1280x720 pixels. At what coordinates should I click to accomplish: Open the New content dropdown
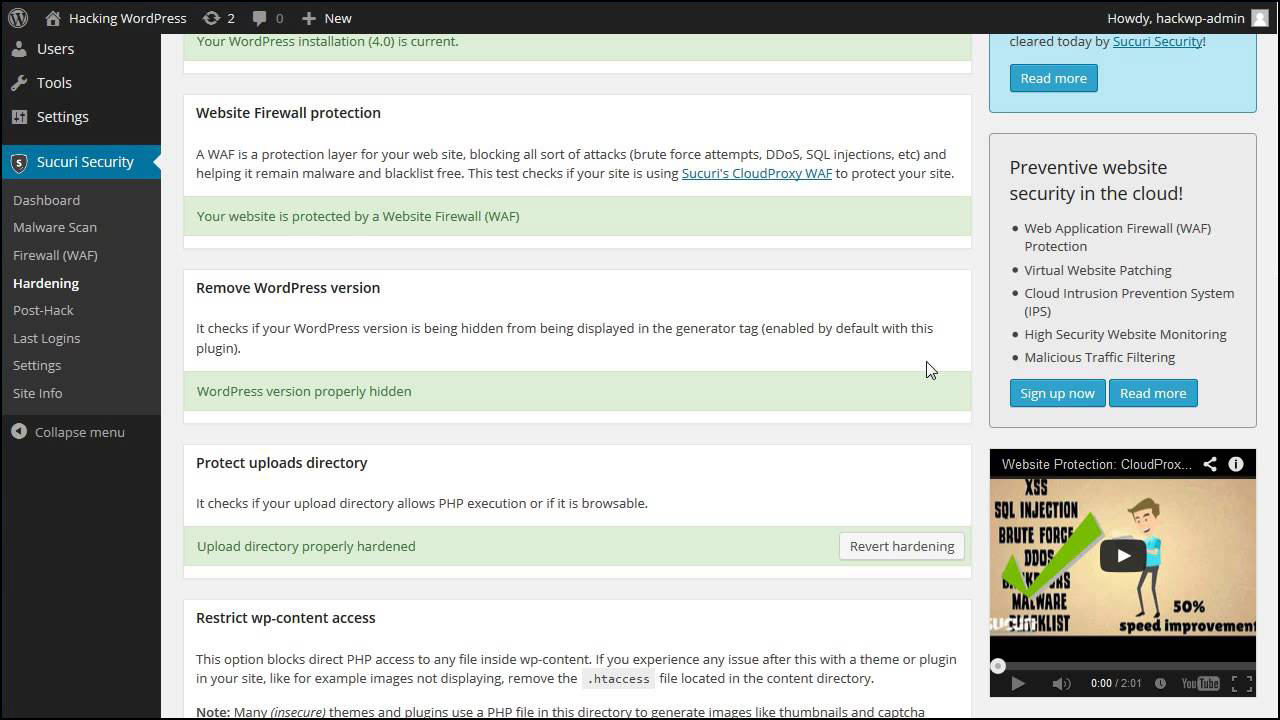click(326, 18)
